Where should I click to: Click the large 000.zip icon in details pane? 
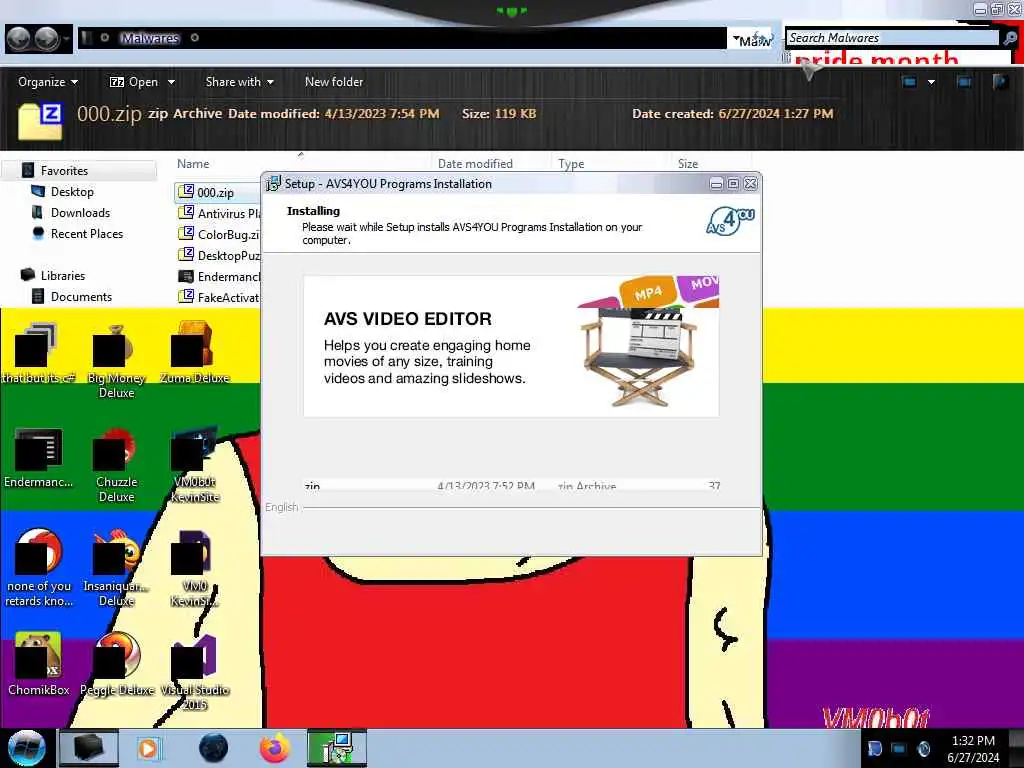click(x=40, y=121)
